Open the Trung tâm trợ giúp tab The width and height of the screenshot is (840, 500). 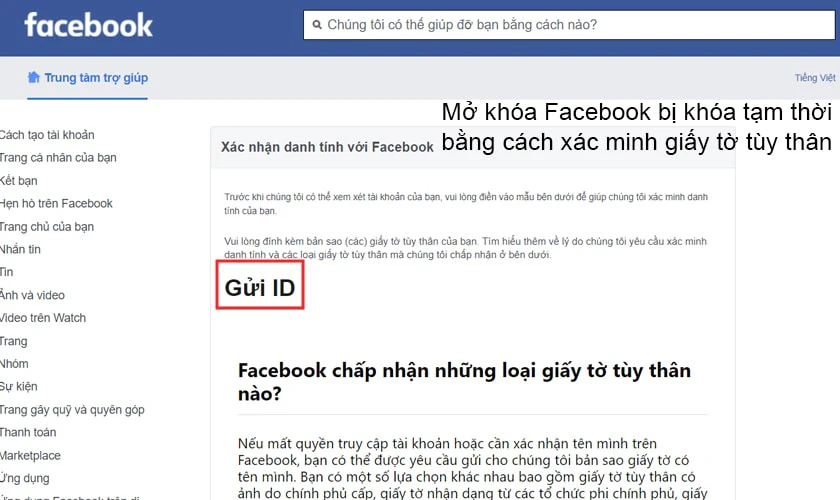(88, 78)
